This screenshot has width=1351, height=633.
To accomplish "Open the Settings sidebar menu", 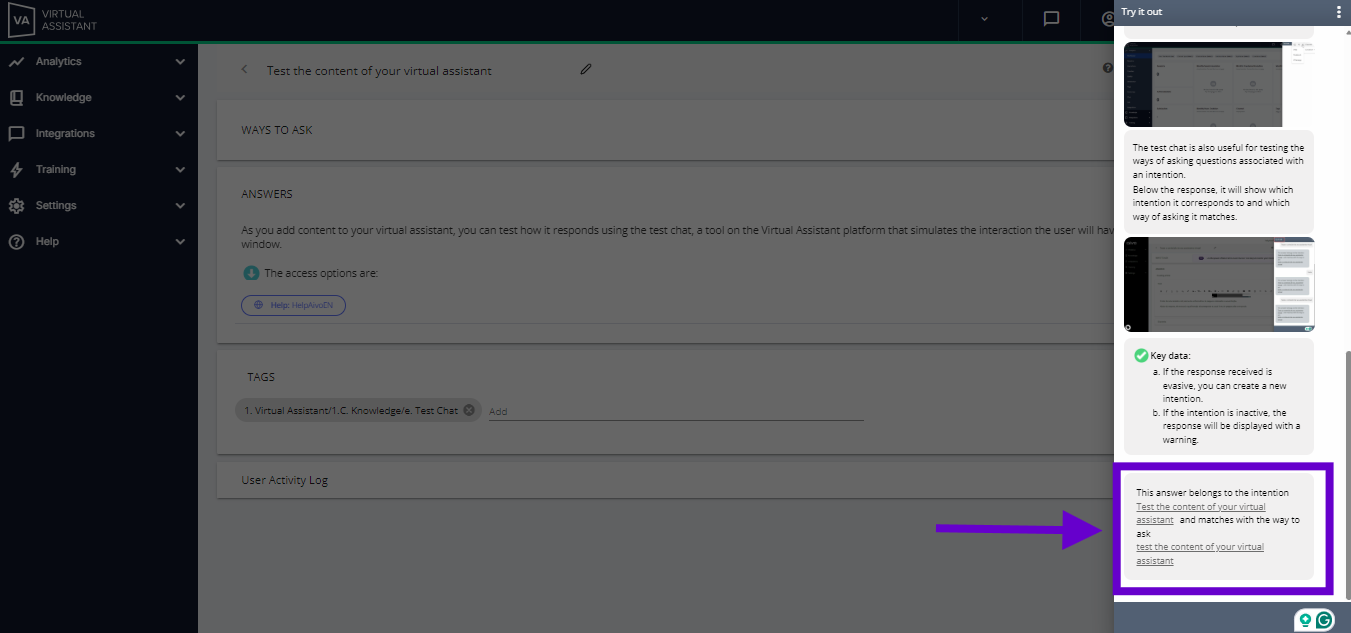I will [99, 205].
